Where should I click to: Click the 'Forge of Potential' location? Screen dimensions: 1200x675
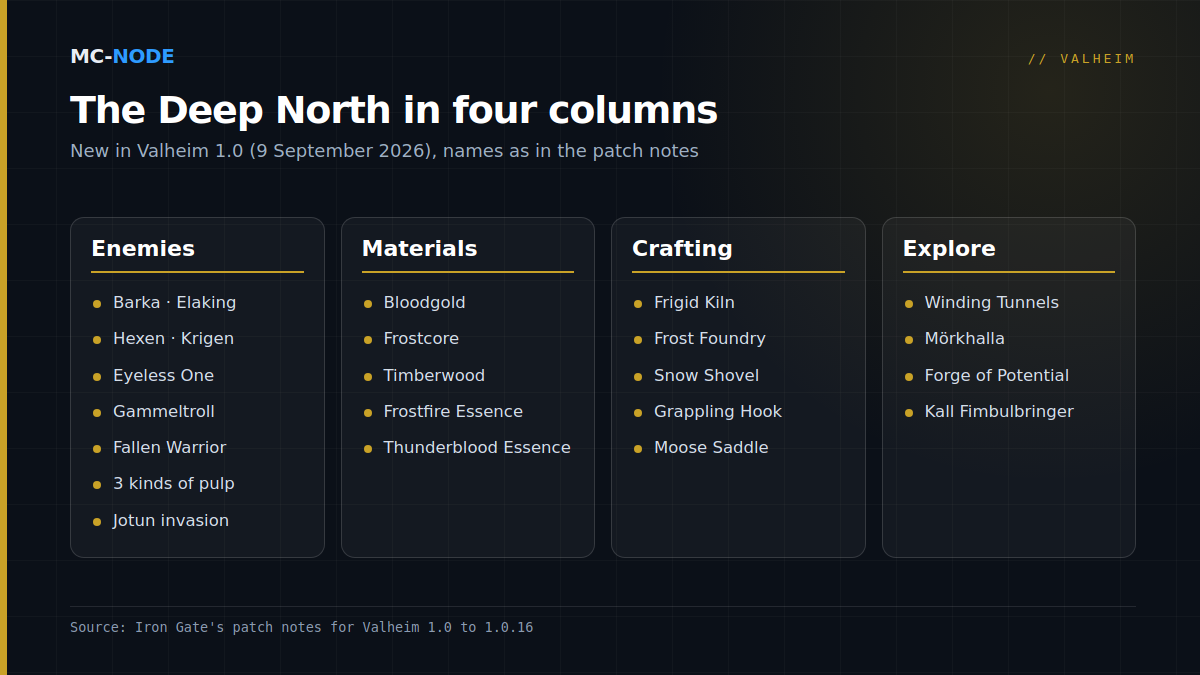tap(996, 375)
